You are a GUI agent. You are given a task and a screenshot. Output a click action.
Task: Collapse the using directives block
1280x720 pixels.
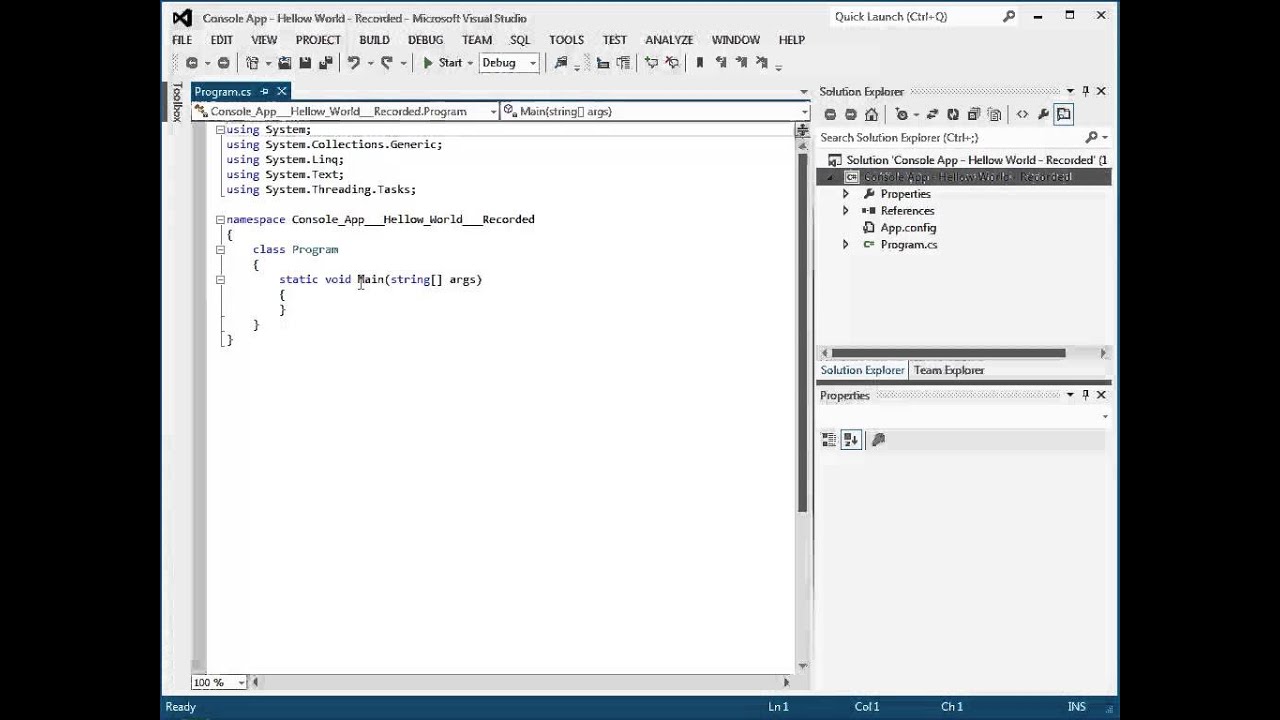tap(220, 130)
